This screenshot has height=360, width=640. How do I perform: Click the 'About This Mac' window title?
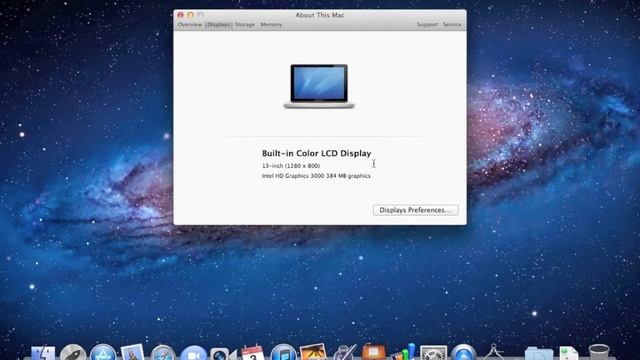(x=320, y=15)
